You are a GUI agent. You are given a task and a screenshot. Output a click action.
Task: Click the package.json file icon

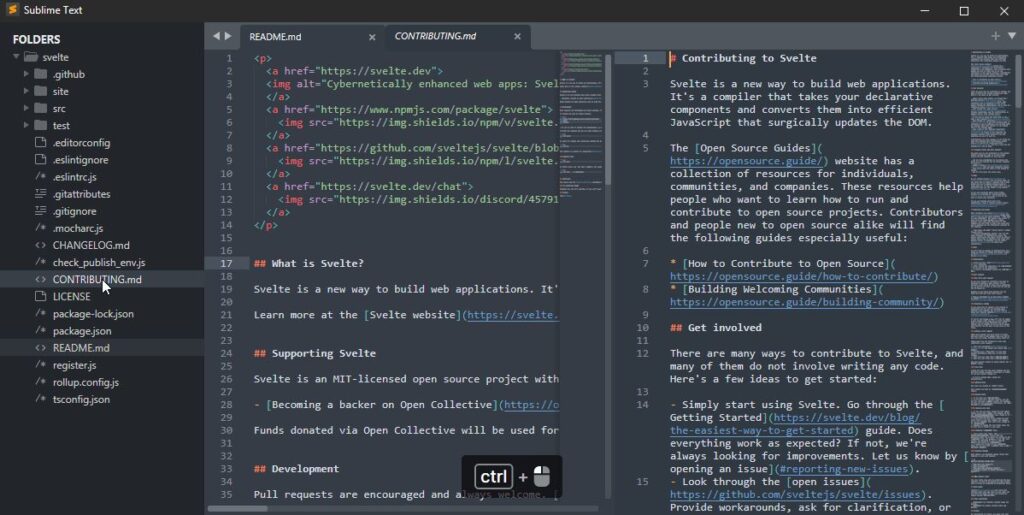click(x=40, y=331)
